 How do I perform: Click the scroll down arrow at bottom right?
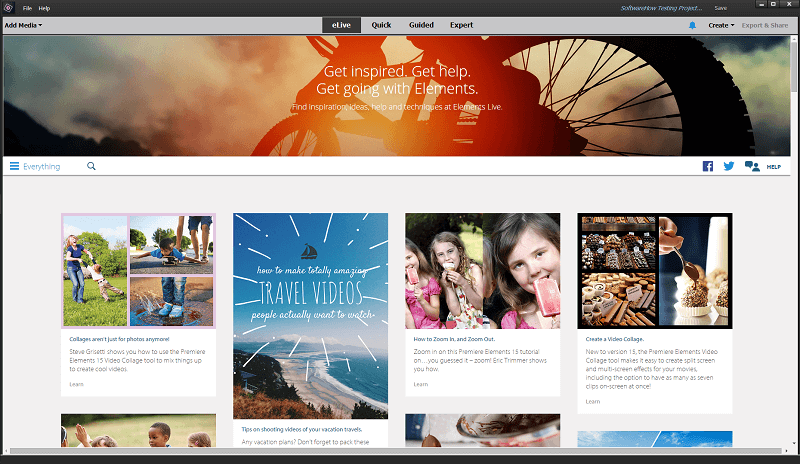[x=794, y=444]
